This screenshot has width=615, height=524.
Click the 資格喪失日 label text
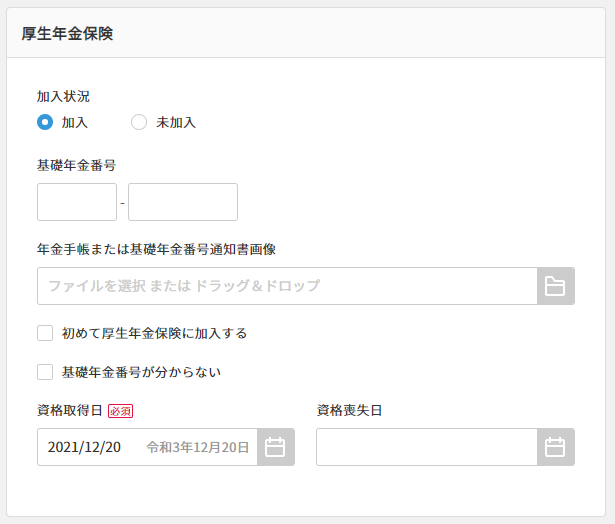pyautogui.click(x=349, y=410)
